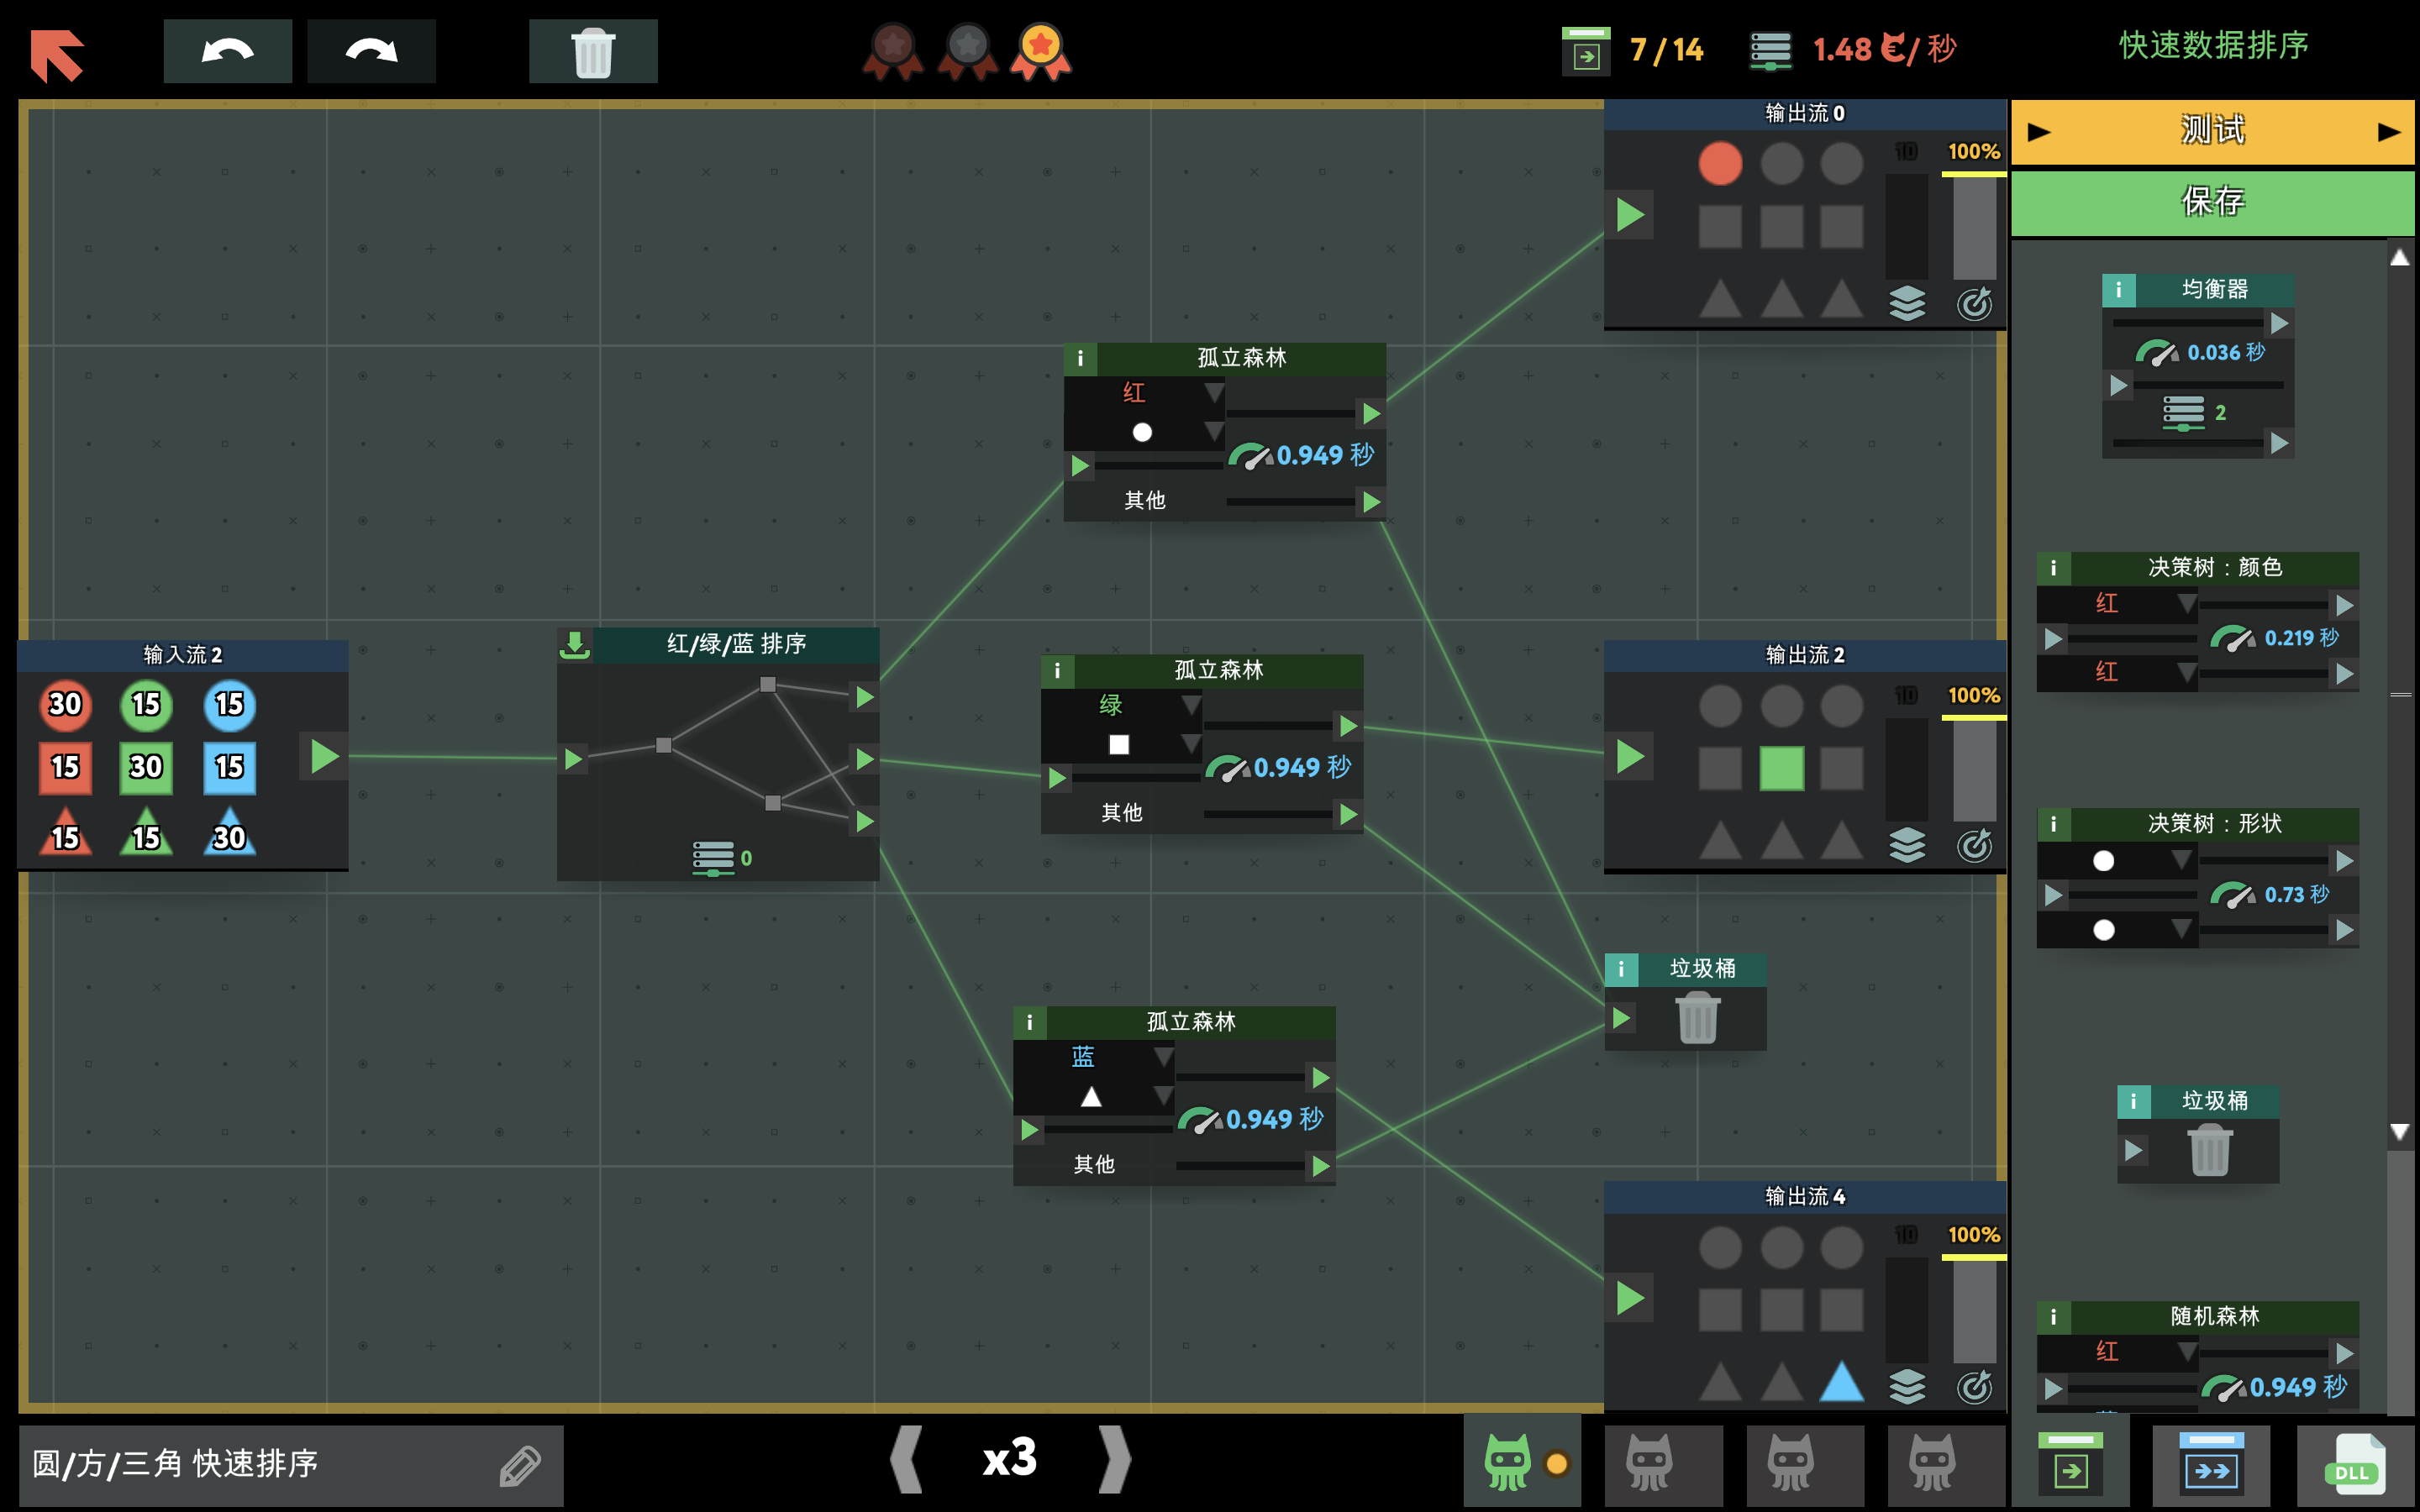This screenshot has width=2420, height=1512.
Task: Click the download icon on 红/绿/蓝 排序 node
Action: tap(575, 644)
